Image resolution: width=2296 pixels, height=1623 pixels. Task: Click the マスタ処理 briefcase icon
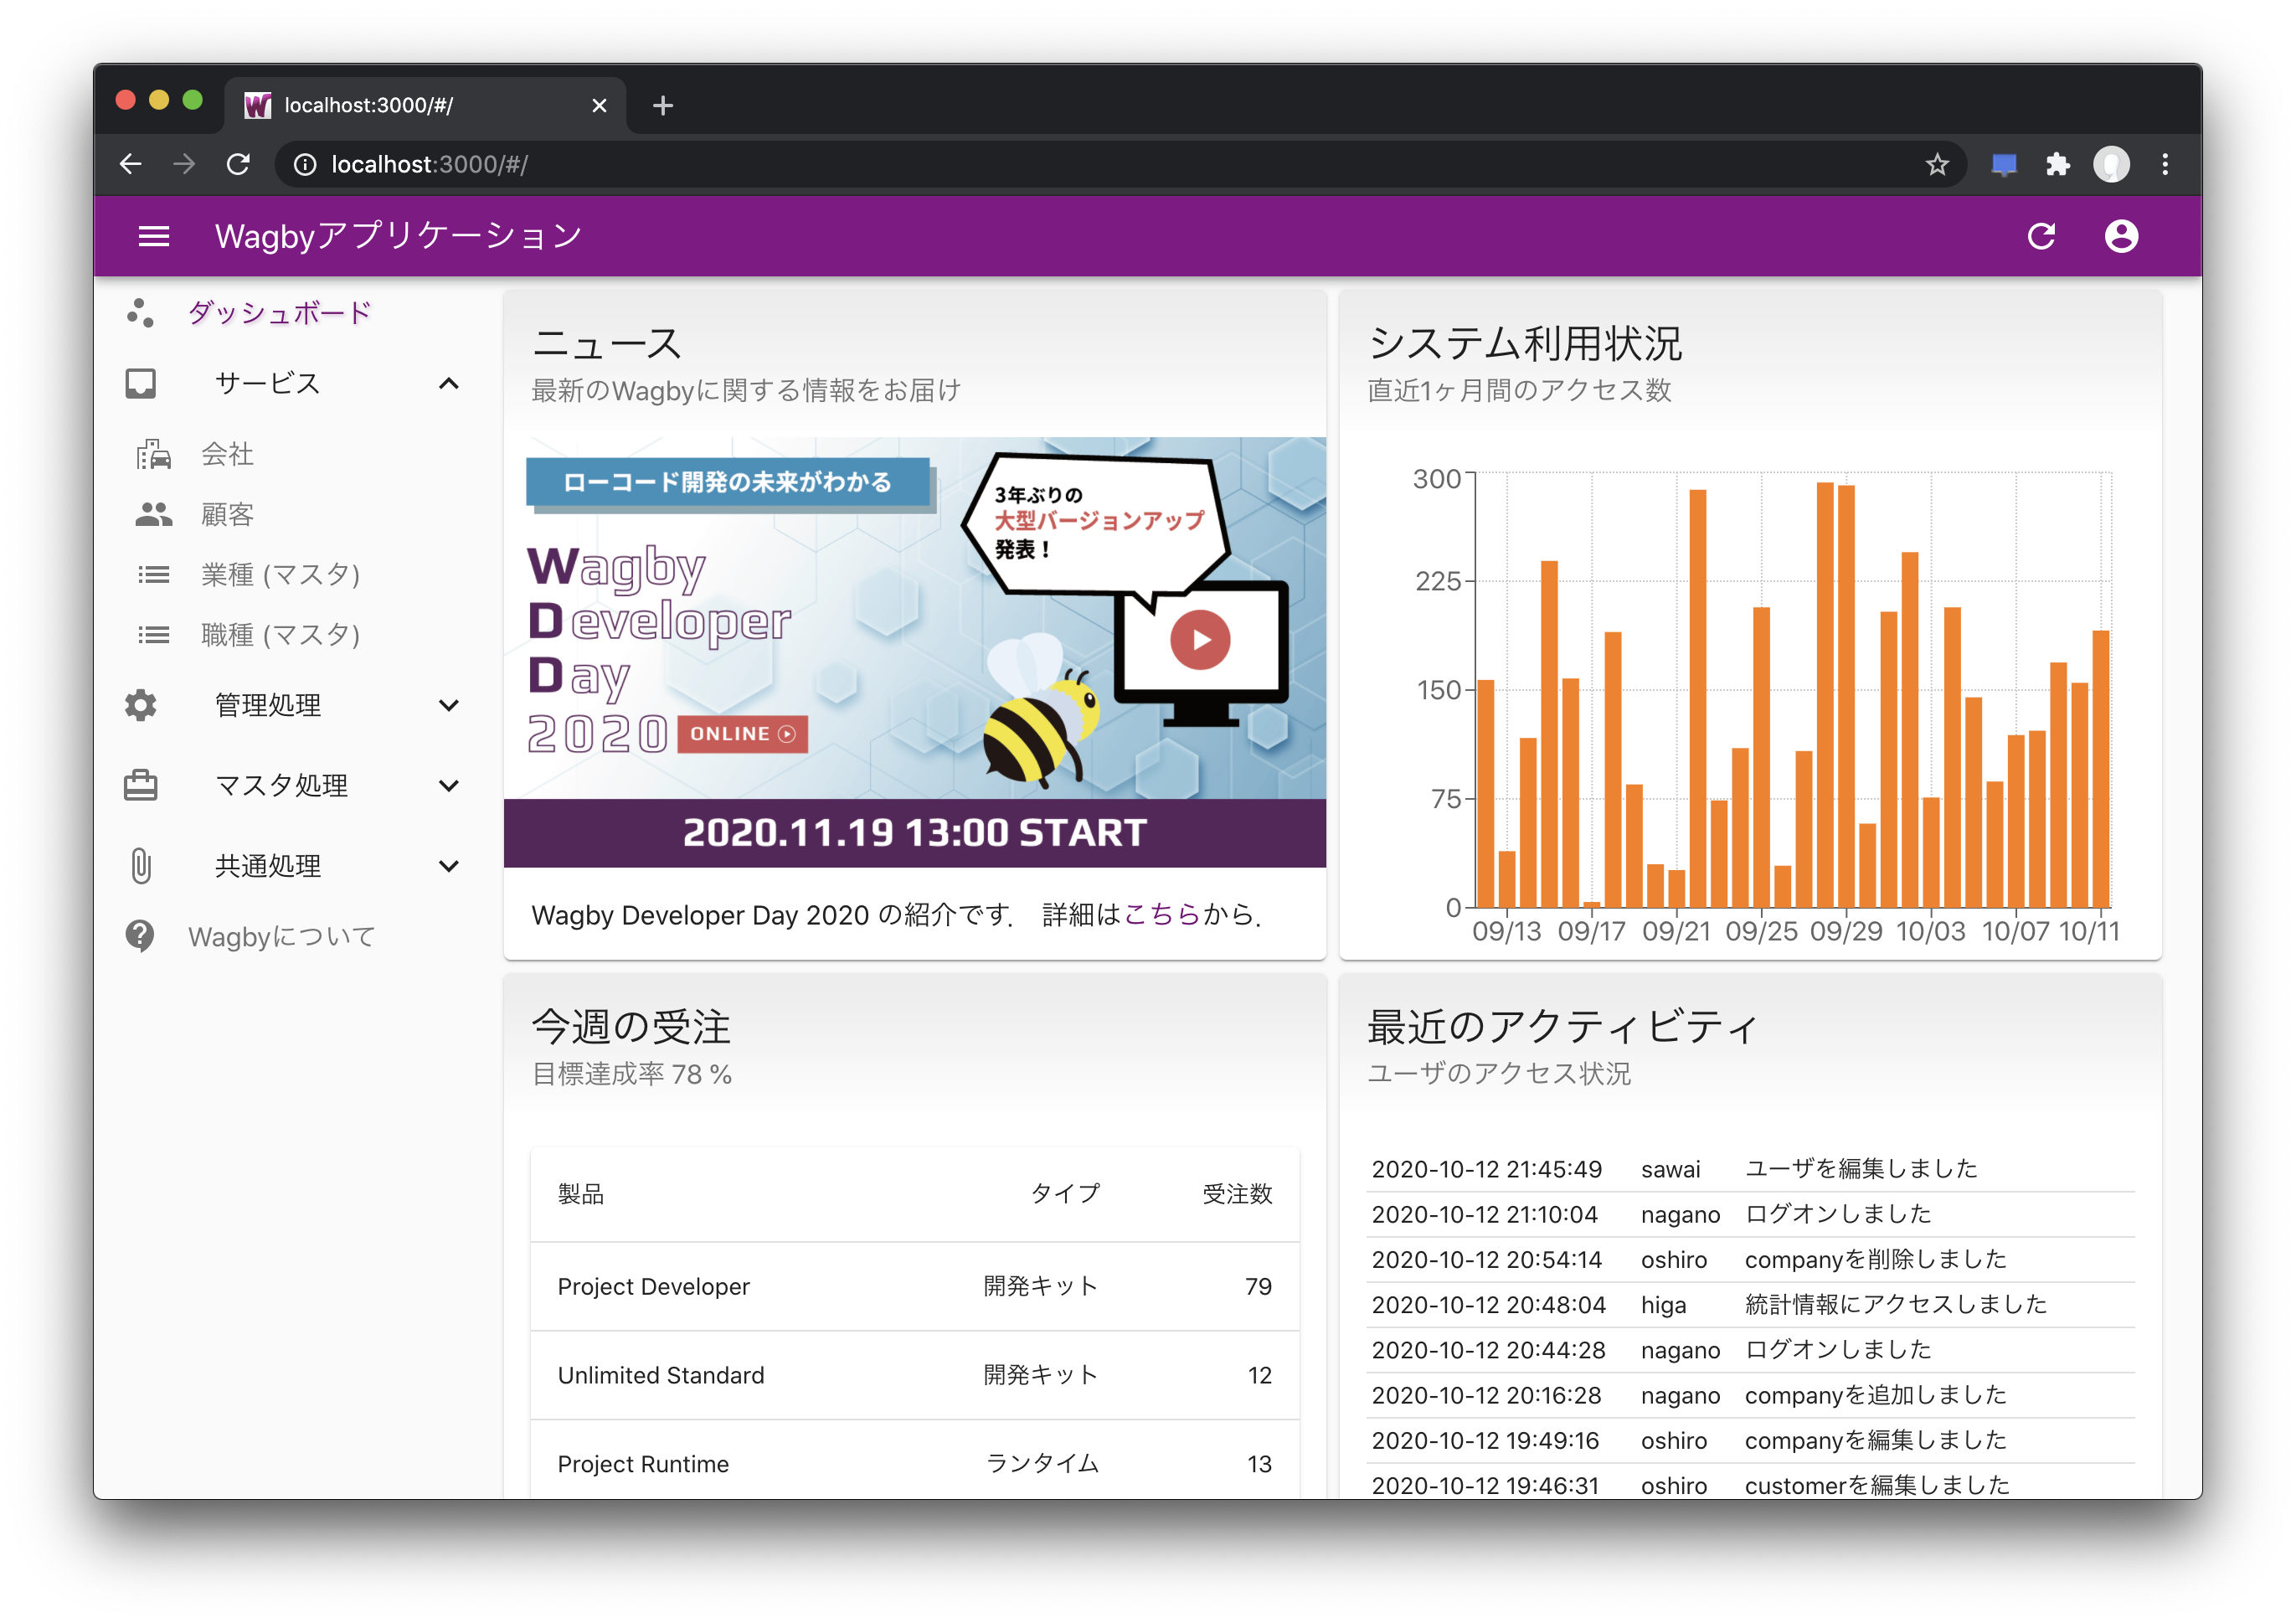tap(141, 785)
